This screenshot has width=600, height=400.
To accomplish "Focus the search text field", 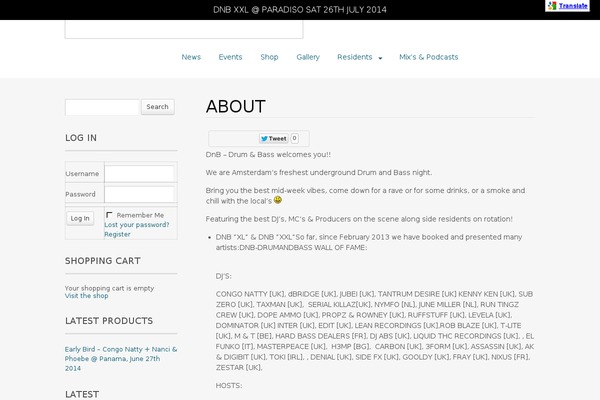I will (x=102, y=107).
